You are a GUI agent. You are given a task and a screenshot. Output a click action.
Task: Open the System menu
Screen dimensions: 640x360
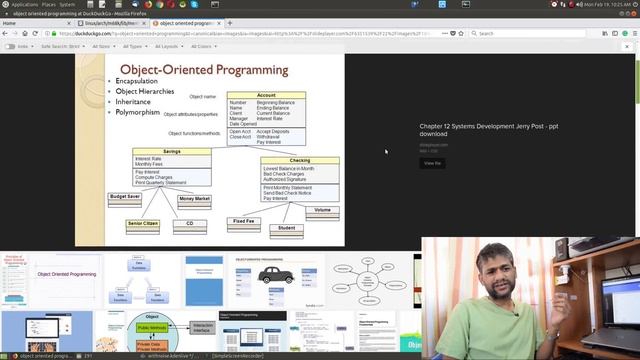pos(67,4)
